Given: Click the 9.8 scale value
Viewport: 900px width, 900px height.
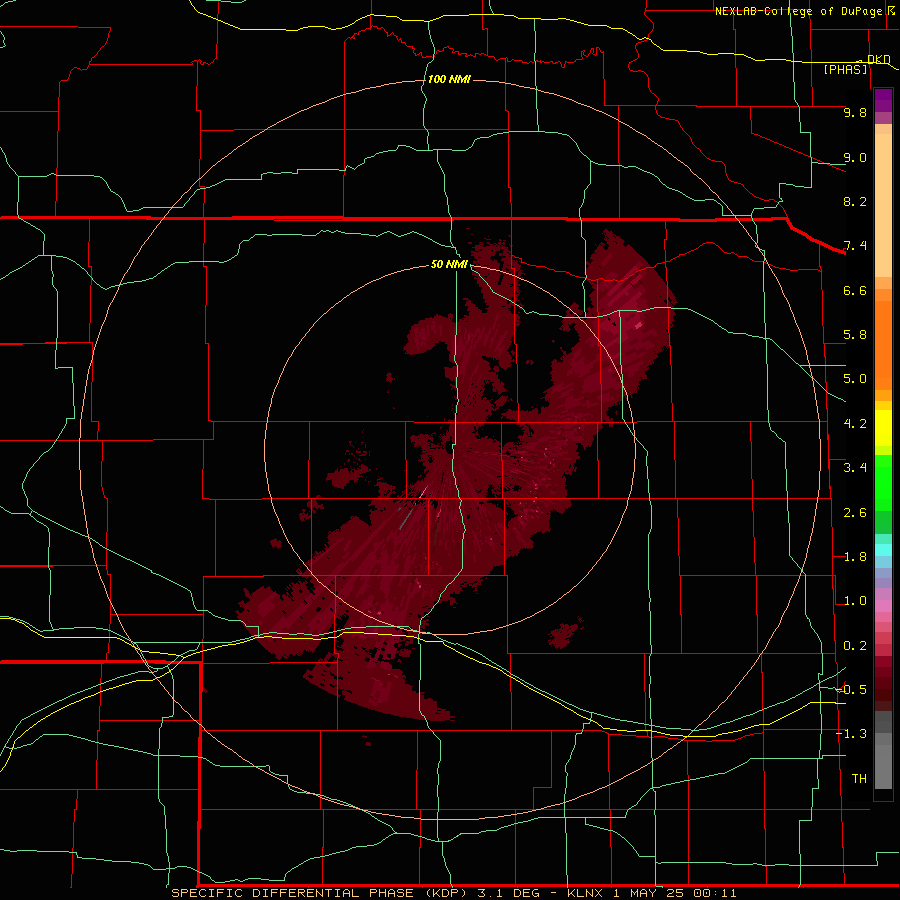Looking at the screenshot, I should coord(855,112).
